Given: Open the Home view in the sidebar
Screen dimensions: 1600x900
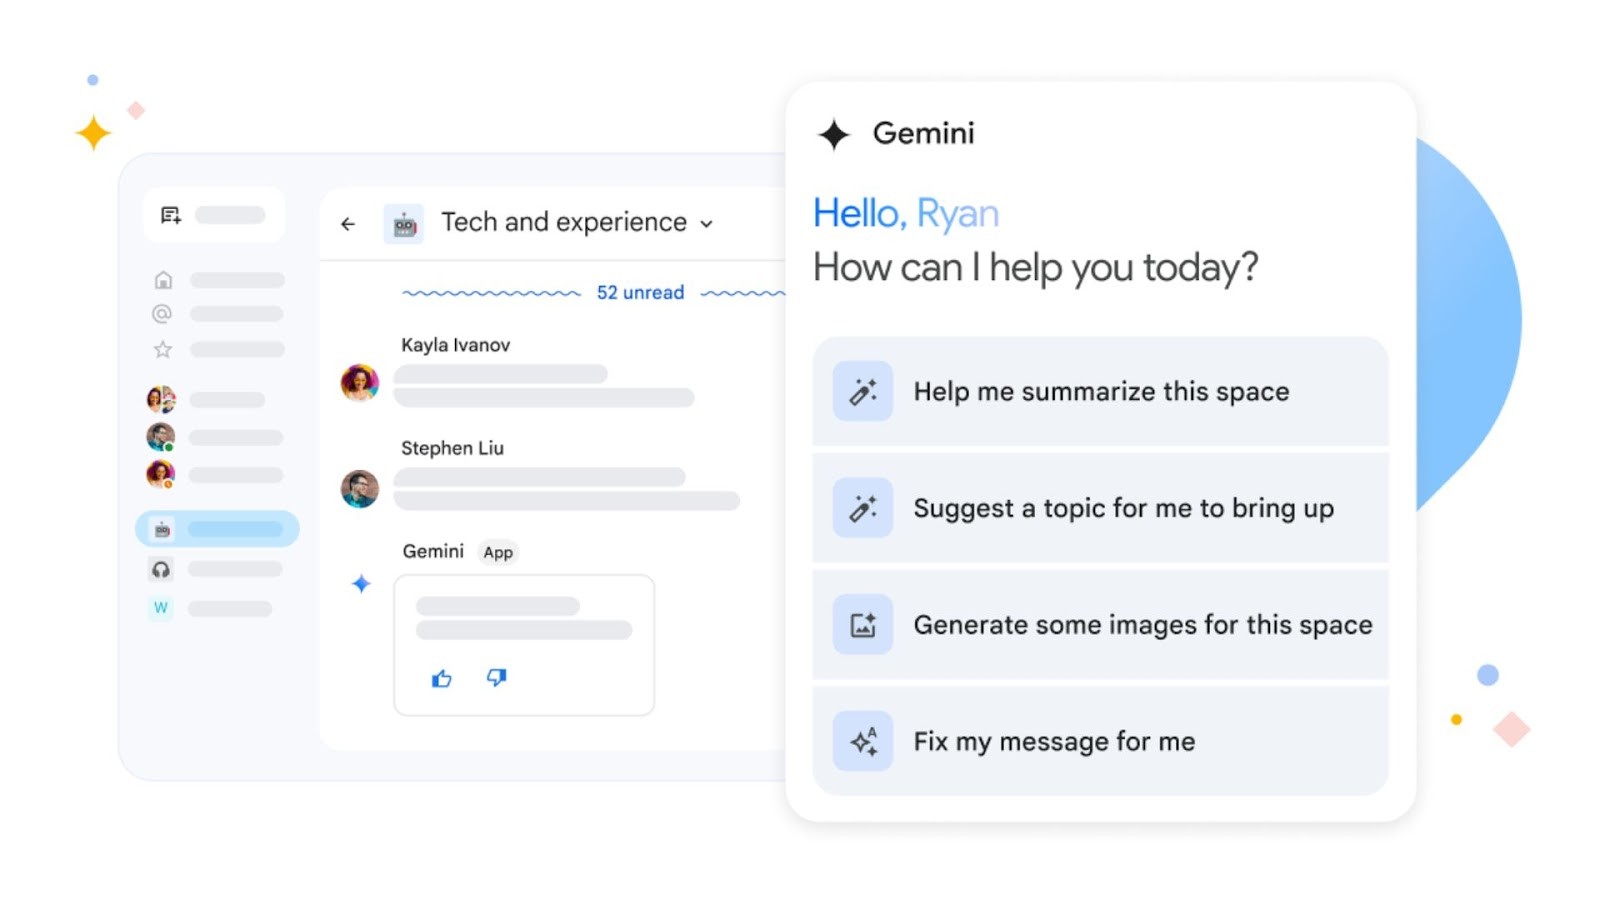Looking at the screenshot, I should (161, 278).
